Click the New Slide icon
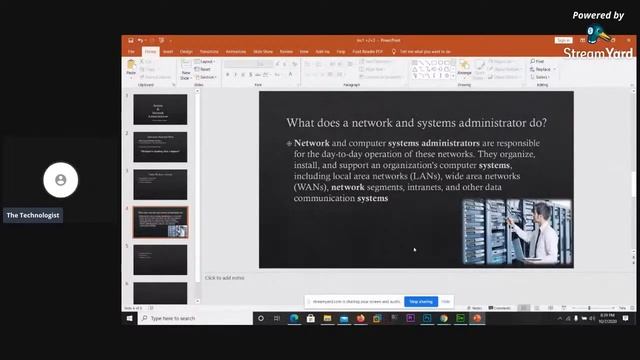The width and height of the screenshot is (640, 360). (x=186, y=64)
